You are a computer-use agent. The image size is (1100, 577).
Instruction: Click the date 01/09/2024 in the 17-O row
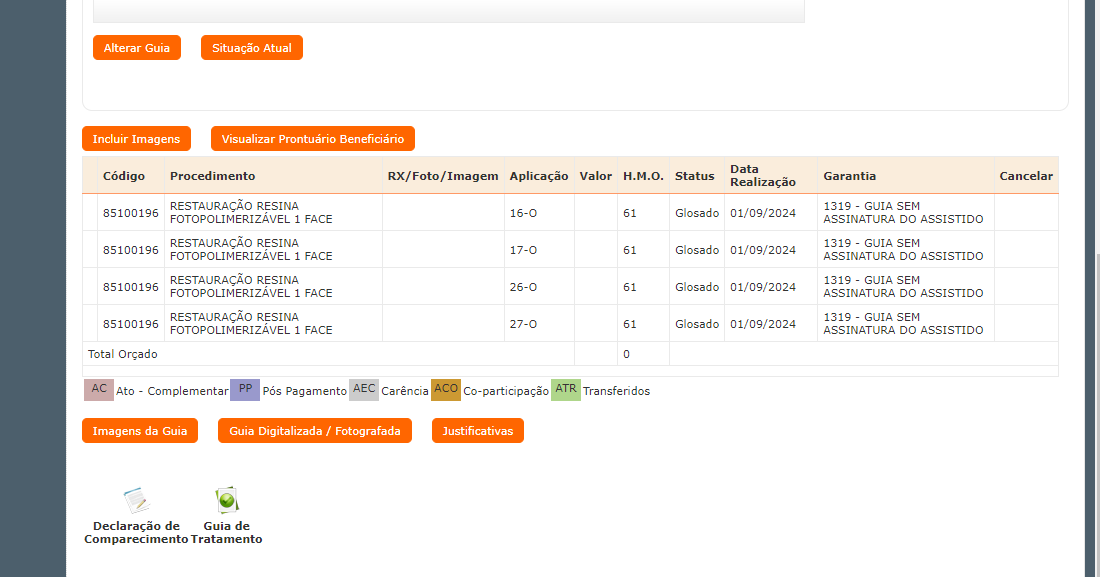763,250
